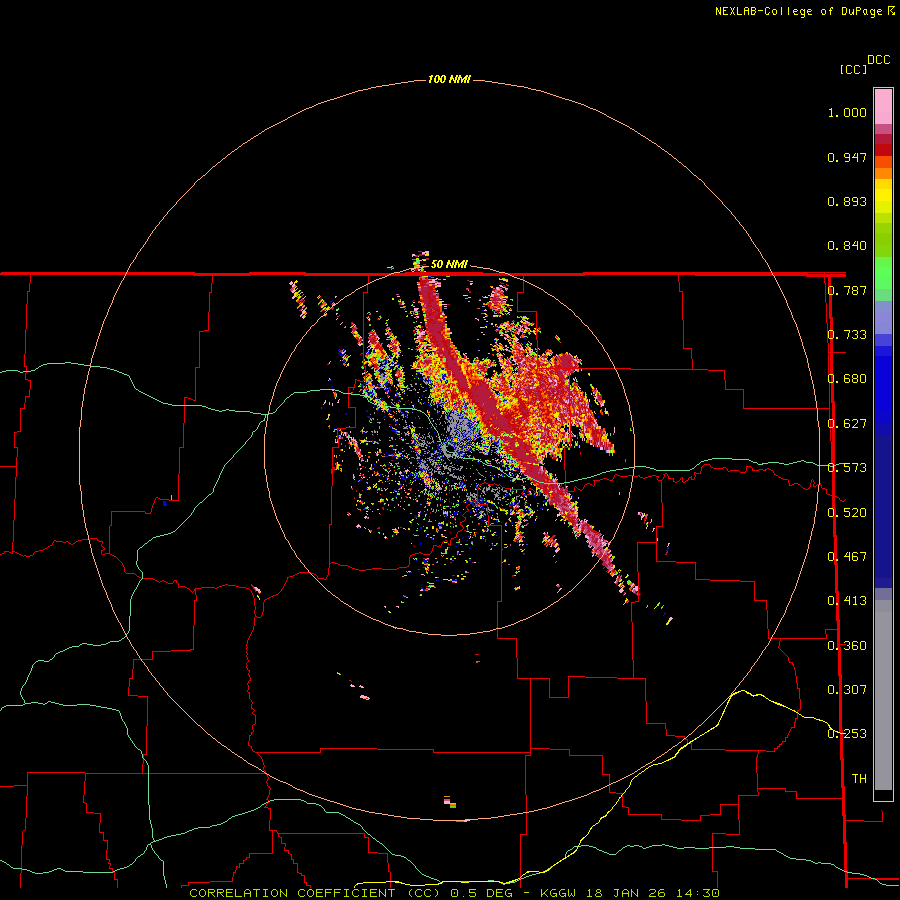Click the 0.573 legend value

point(847,468)
